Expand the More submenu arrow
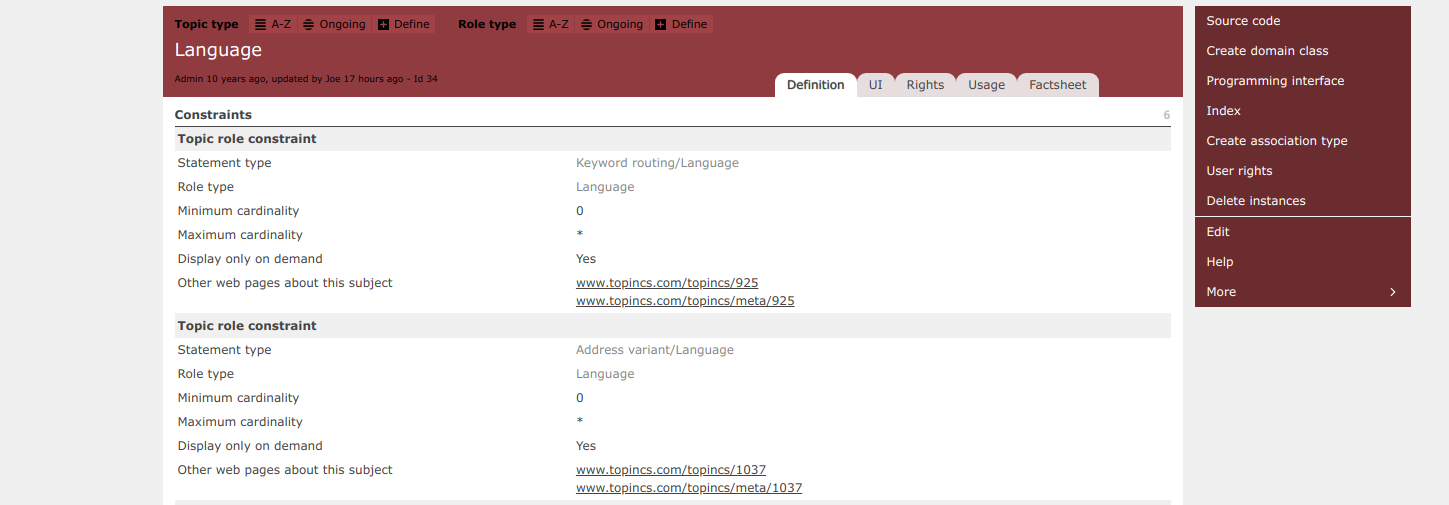The image size is (1449, 505). pyautogui.click(x=1392, y=292)
